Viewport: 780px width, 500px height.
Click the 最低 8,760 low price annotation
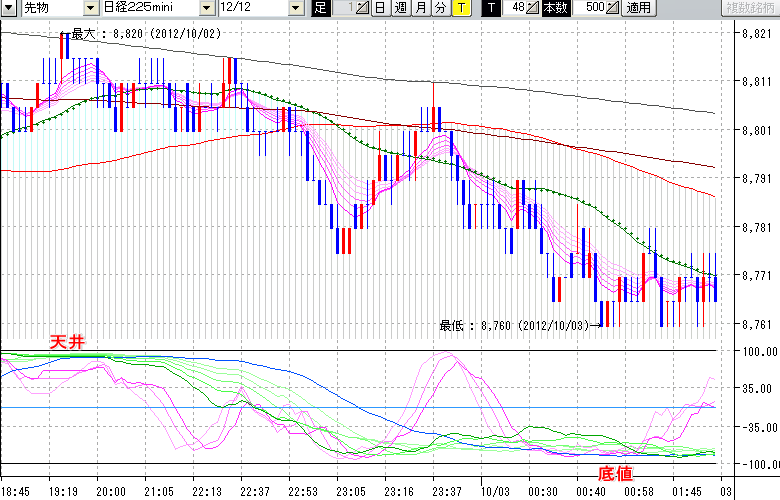(515, 324)
